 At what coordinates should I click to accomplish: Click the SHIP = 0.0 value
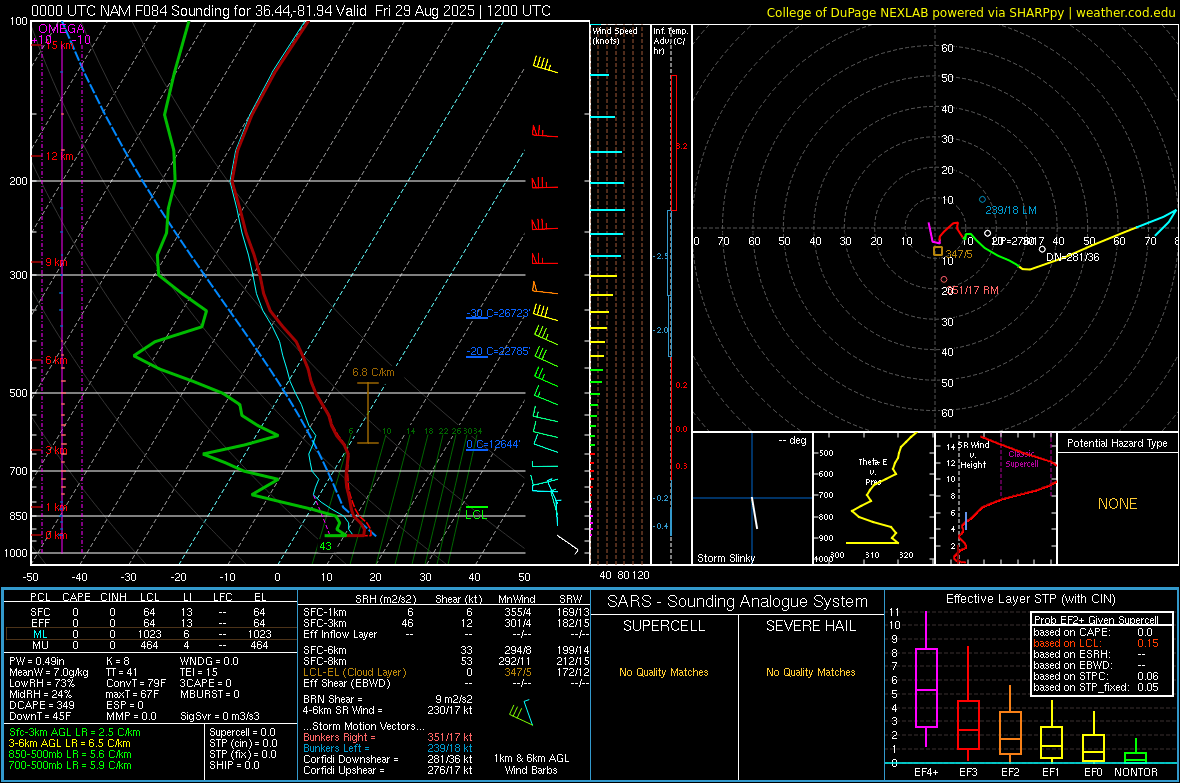pyautogui.click(x=234, y=765)
